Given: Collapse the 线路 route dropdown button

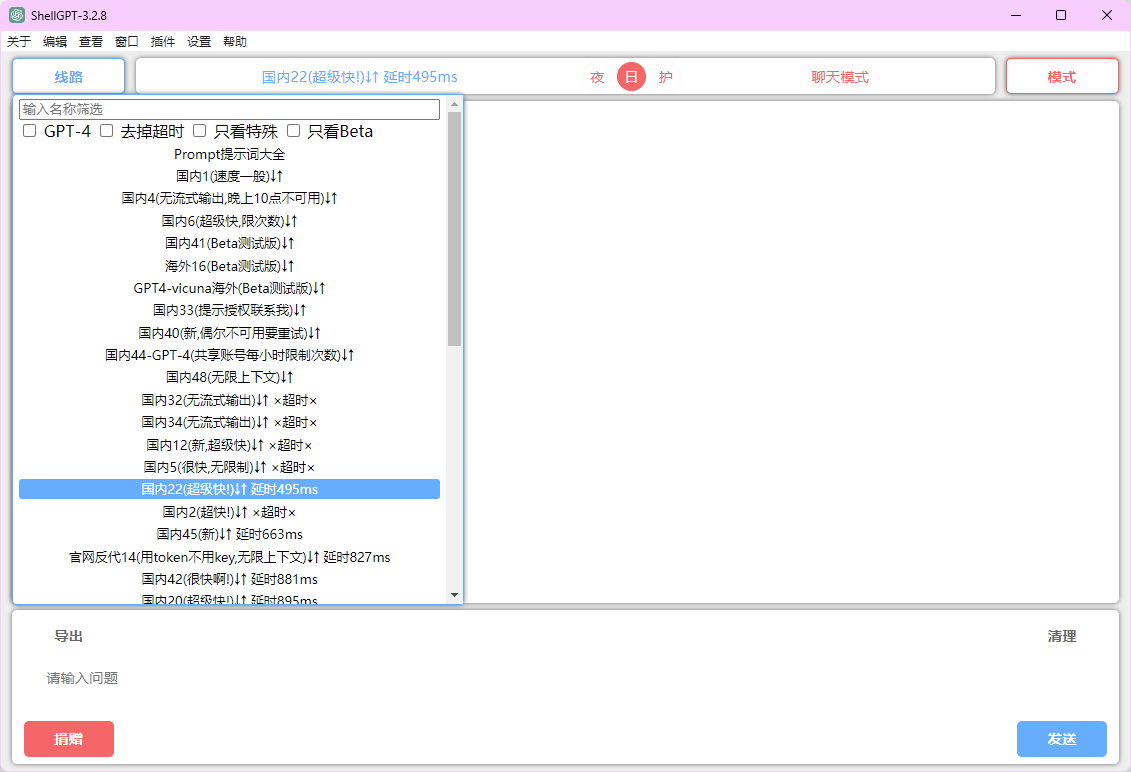Looking at the screenshot, I should click(x=69, y=76).
